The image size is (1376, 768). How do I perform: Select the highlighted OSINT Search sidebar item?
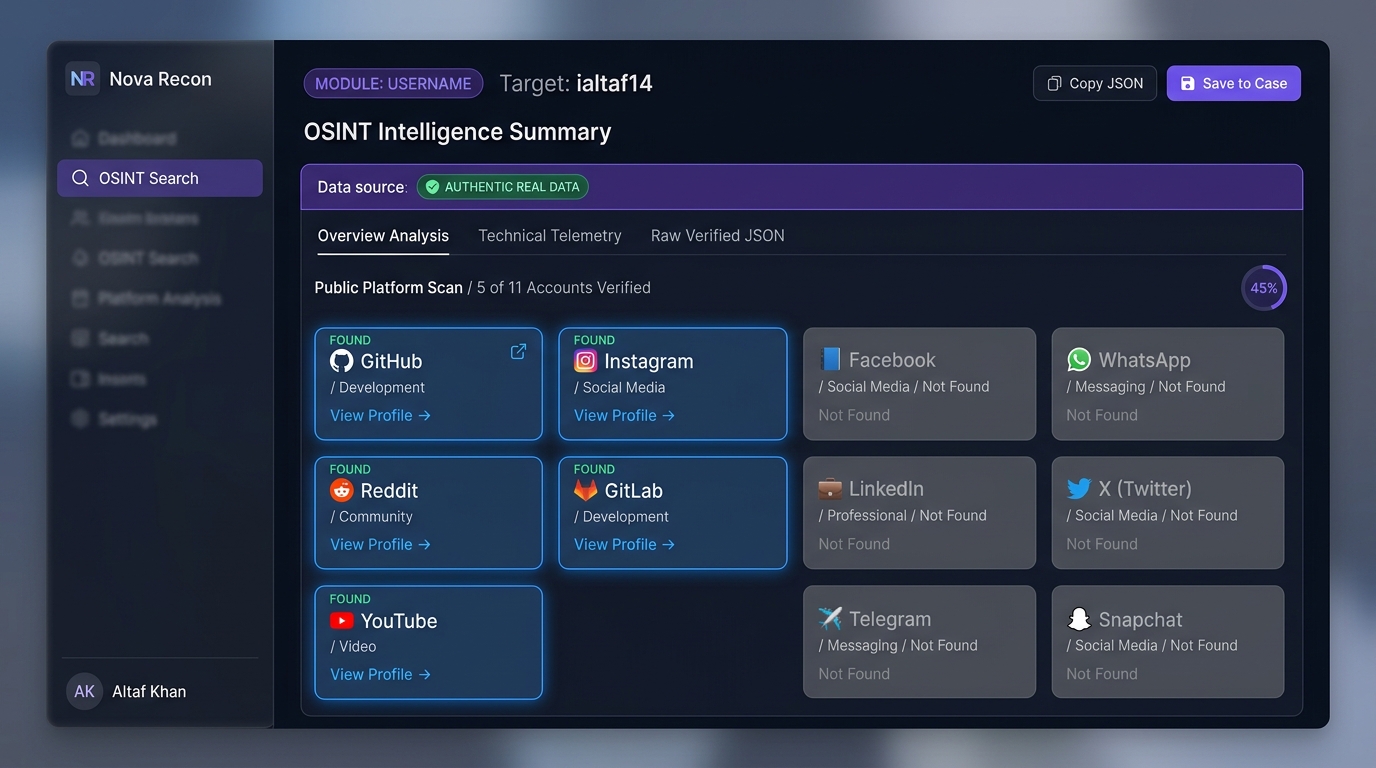tap(160, 178)
